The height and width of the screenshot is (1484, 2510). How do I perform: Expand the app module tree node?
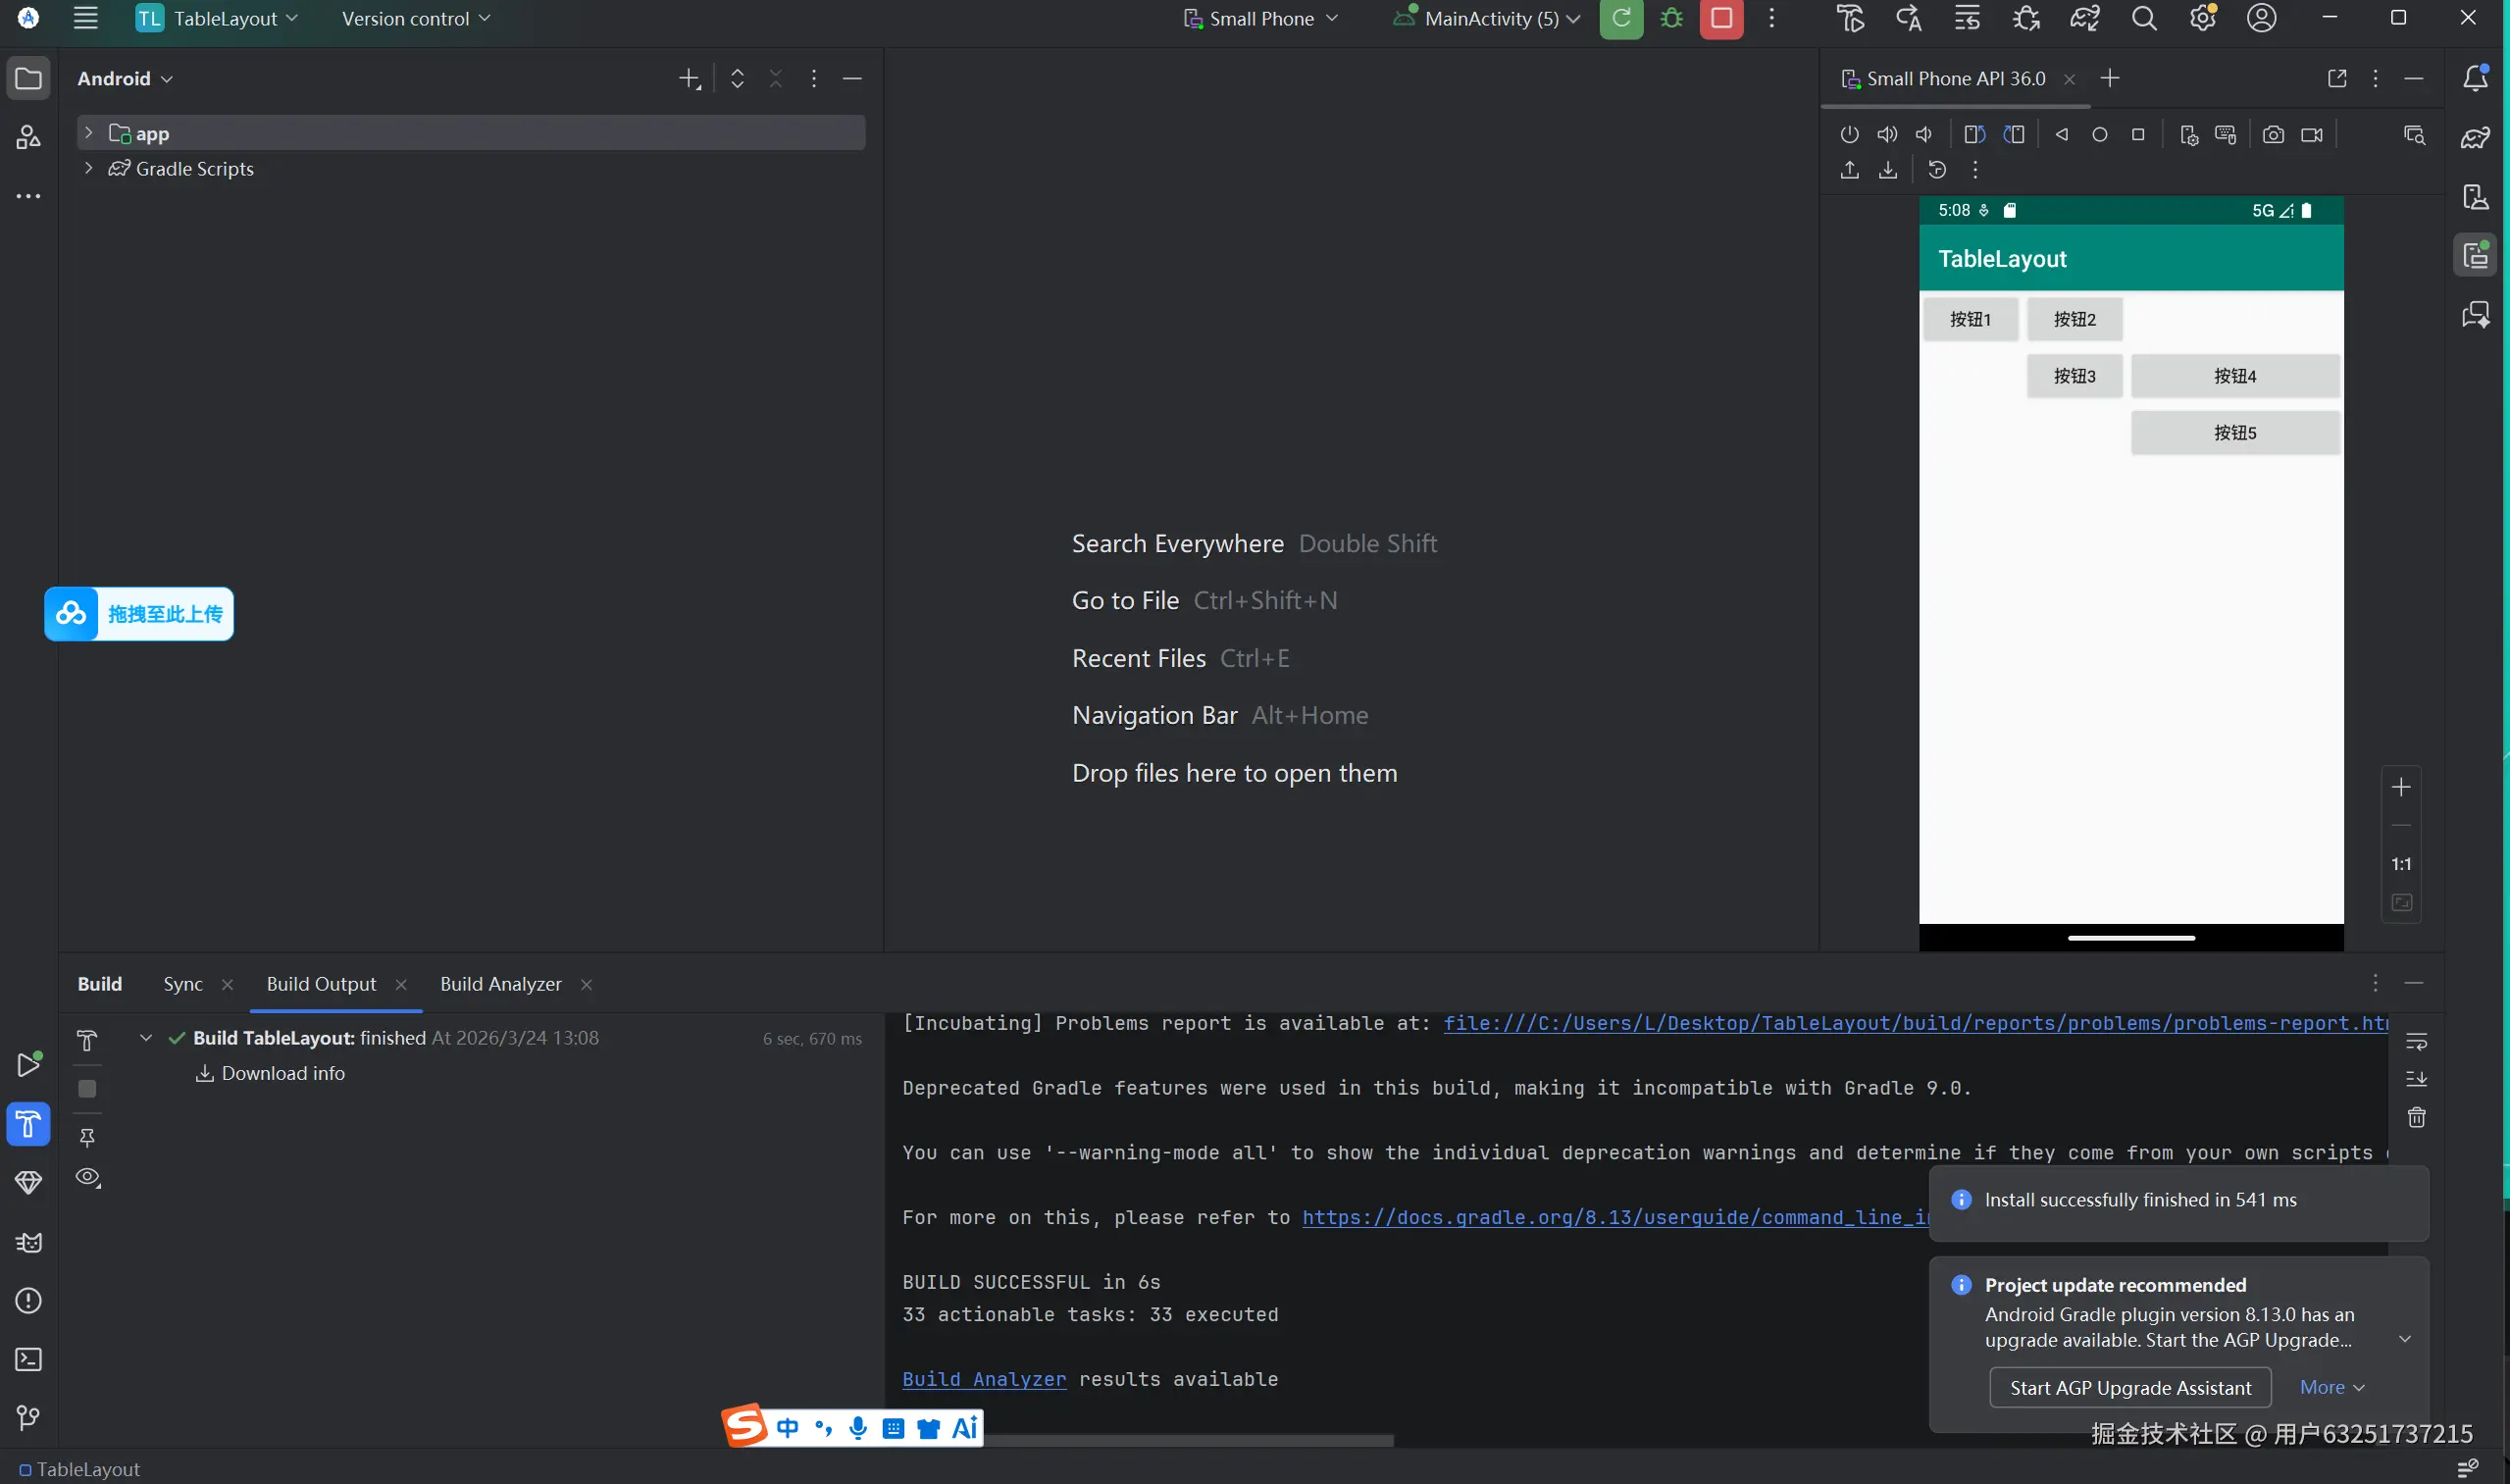[88, 133]
